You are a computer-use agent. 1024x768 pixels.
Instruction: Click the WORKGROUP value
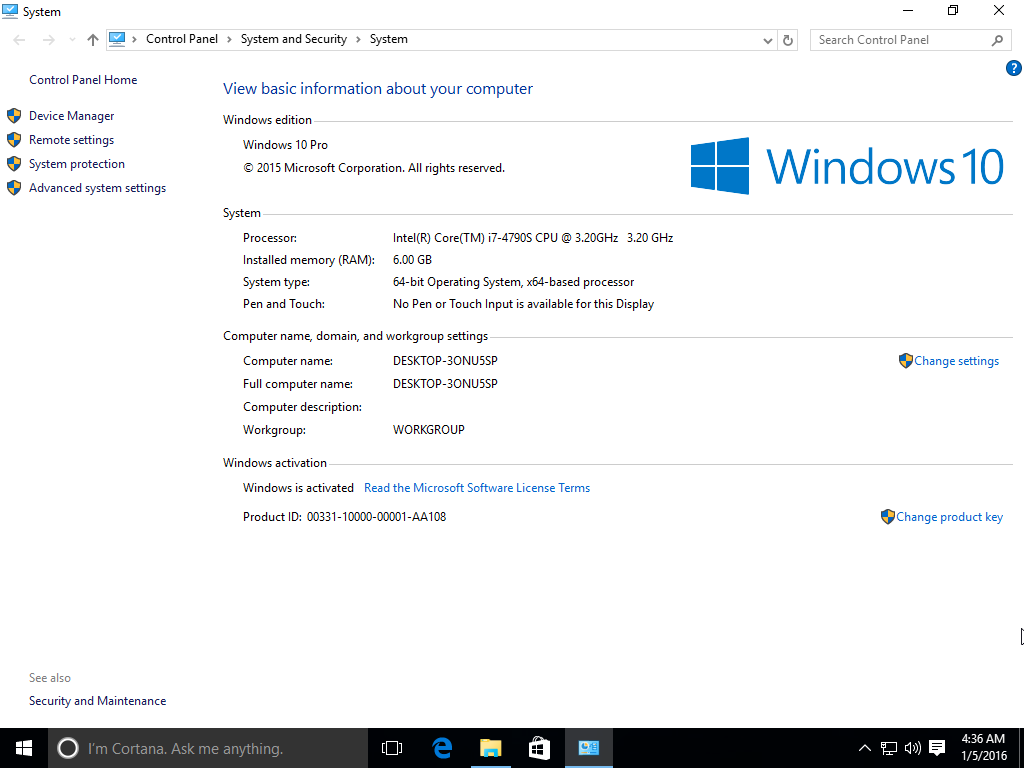pos(428,430)
